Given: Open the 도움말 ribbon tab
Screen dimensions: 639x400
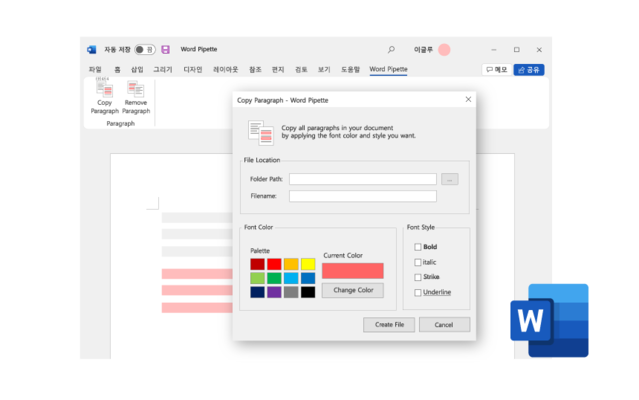Looking at the screenshot, I should coord(350,70).
